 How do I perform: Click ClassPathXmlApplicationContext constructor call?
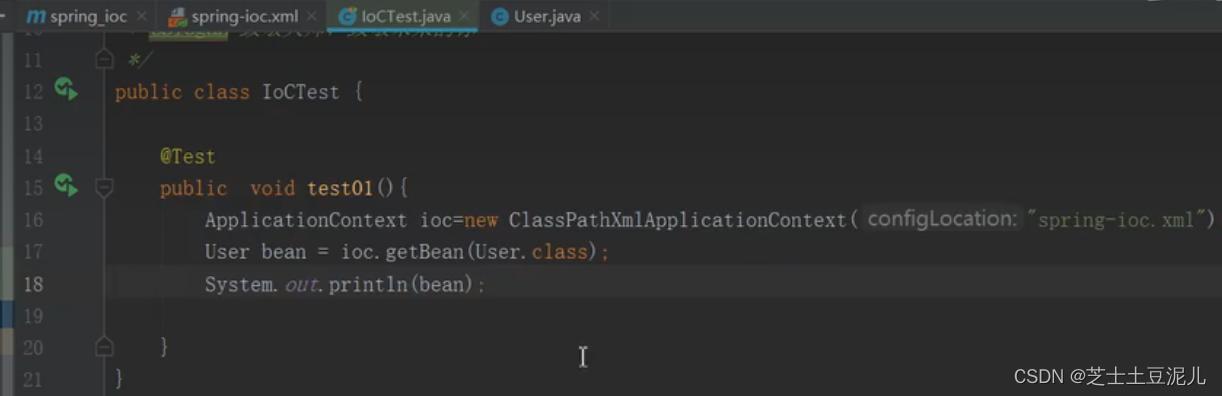pos(678,220)
